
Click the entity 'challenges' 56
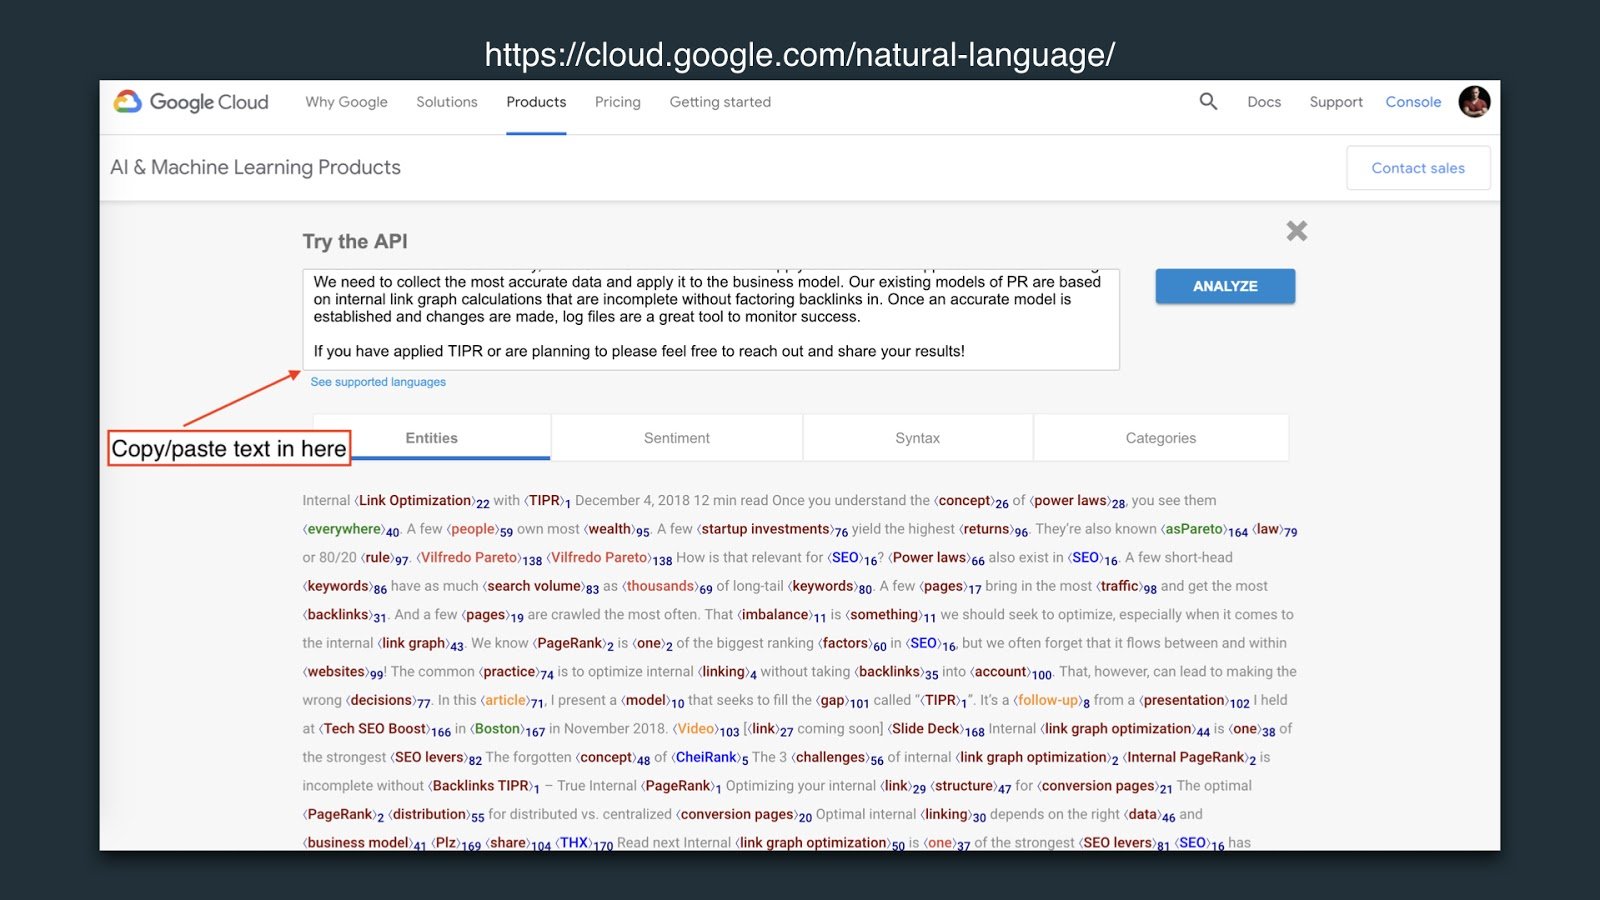click(837, 757)
